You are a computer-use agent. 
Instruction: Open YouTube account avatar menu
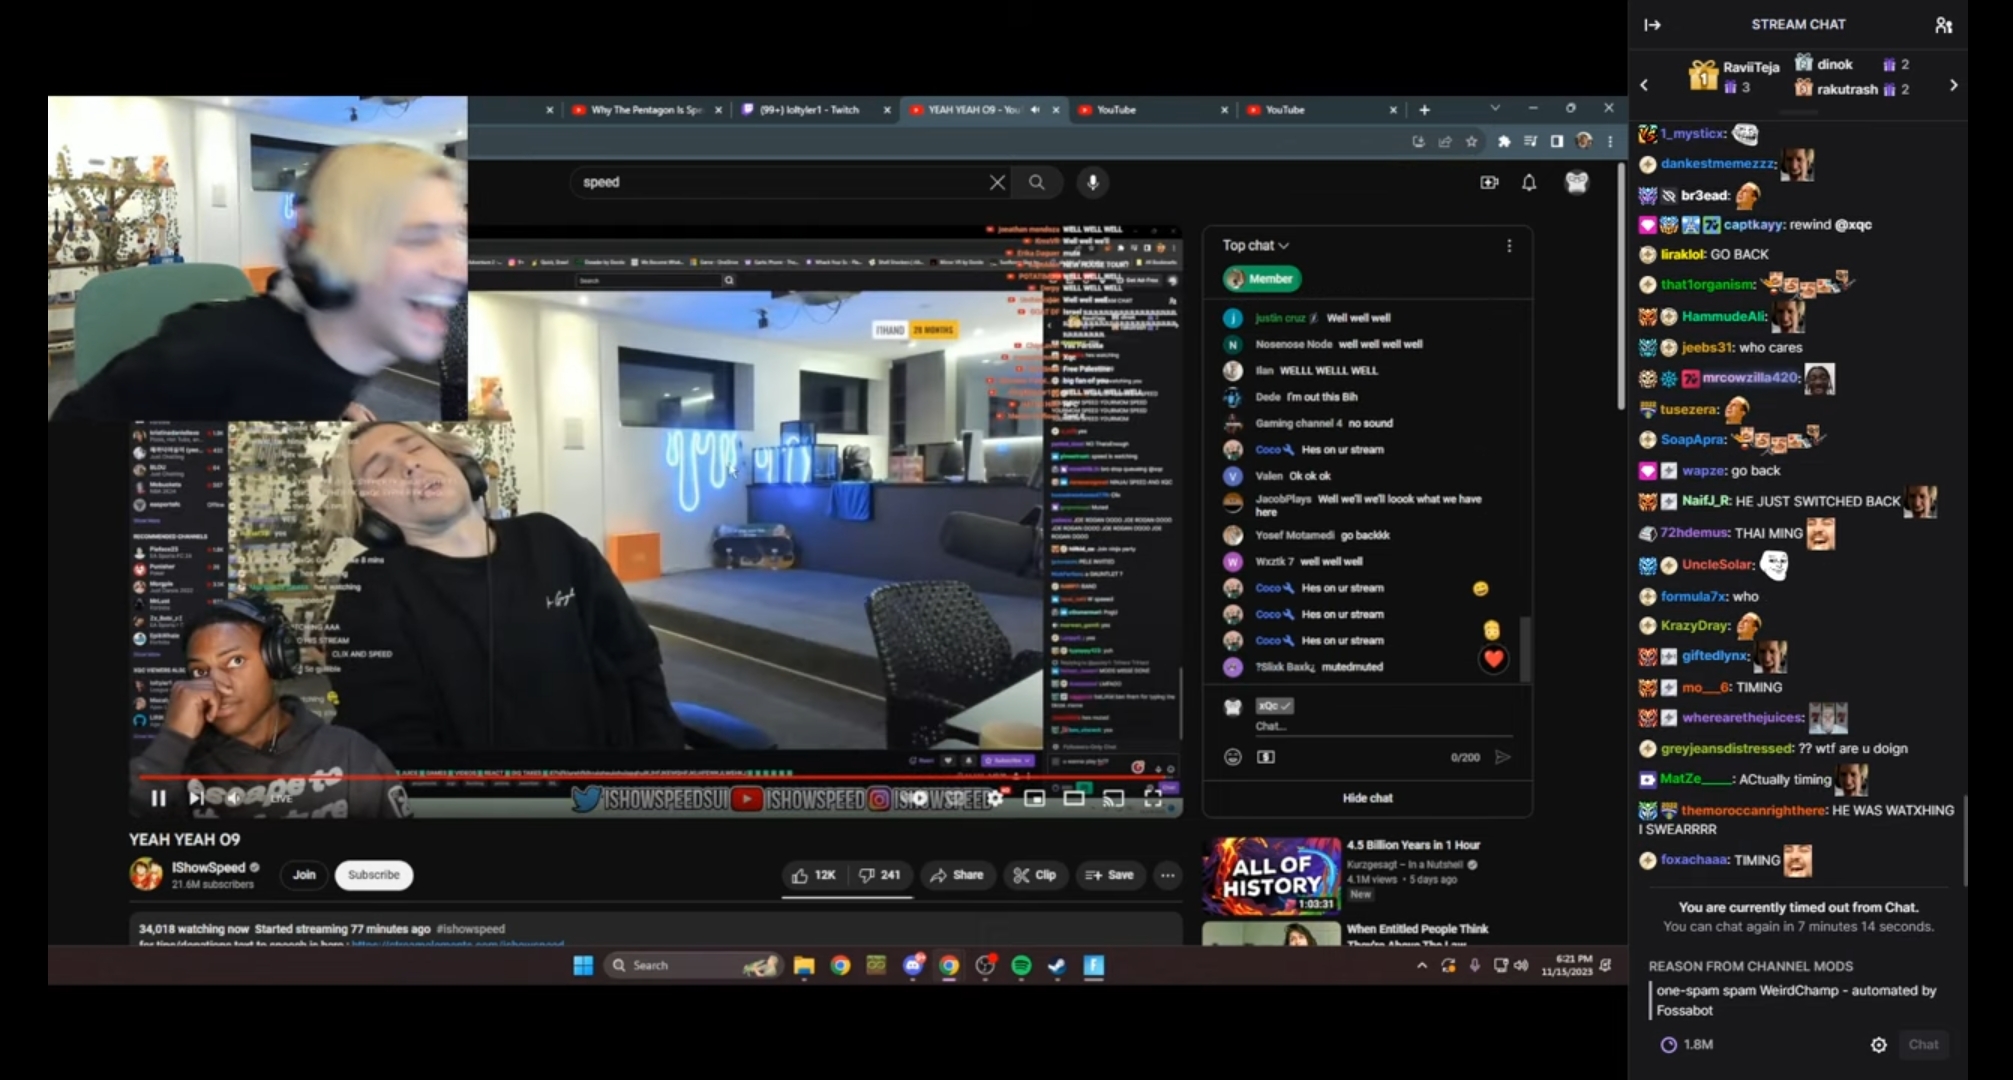pos(1577,182)
